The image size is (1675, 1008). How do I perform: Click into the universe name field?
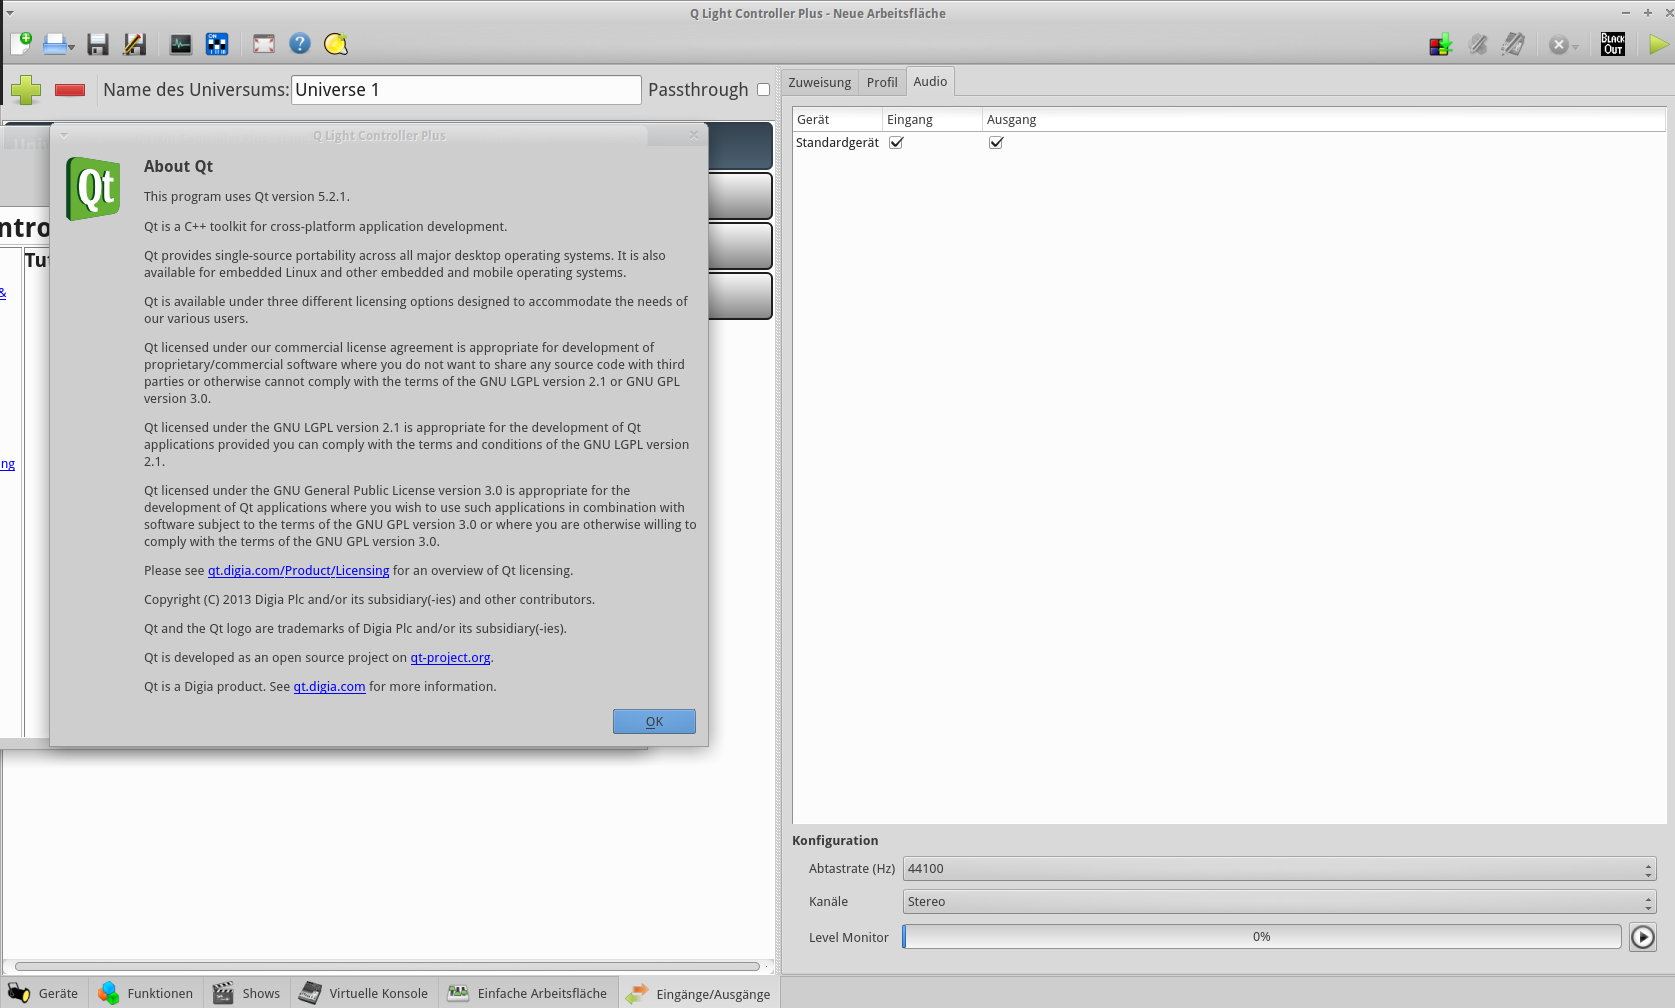point(466,90)
